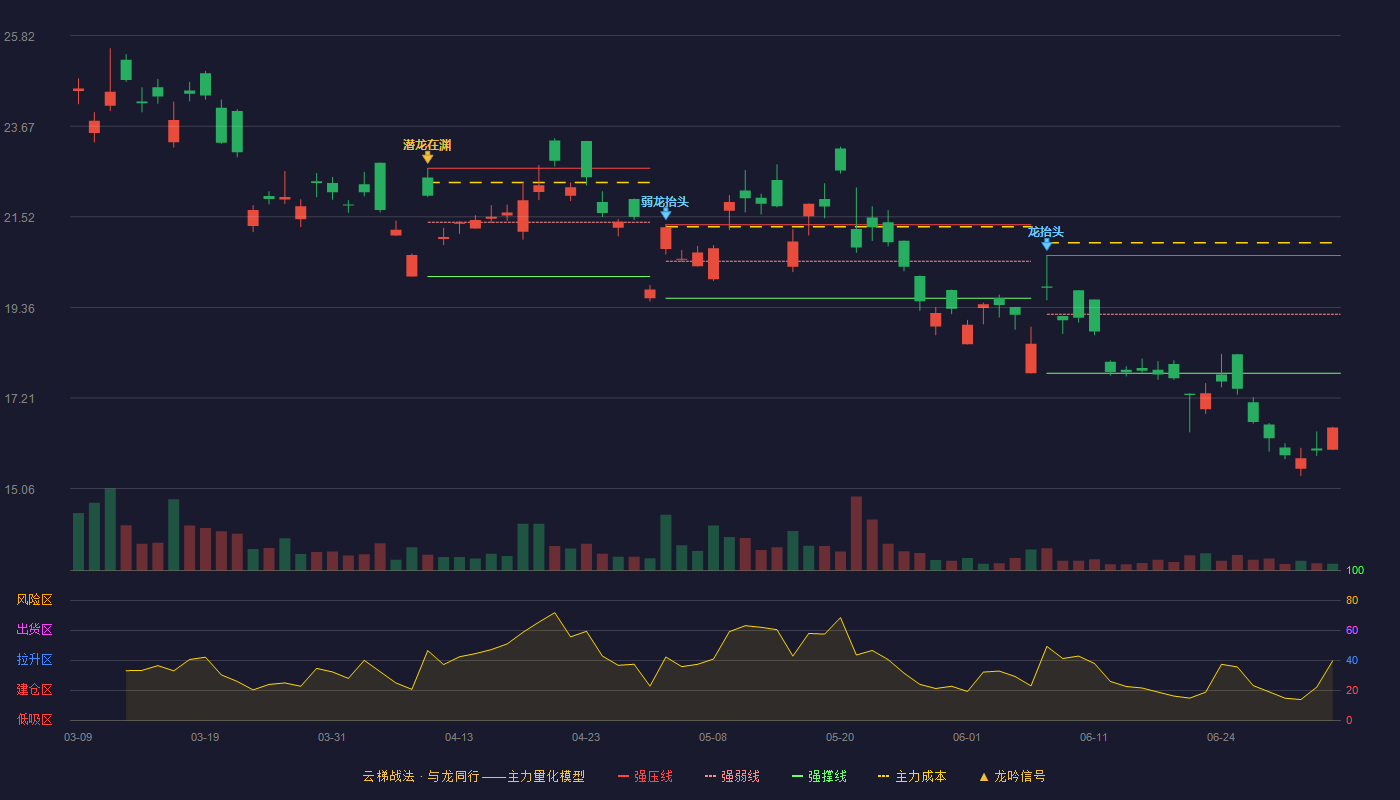Image resolution: width=1400 pixels, height=800 pixels.
Task: Click the 06-24 date label
Action: coord(1221,737)
